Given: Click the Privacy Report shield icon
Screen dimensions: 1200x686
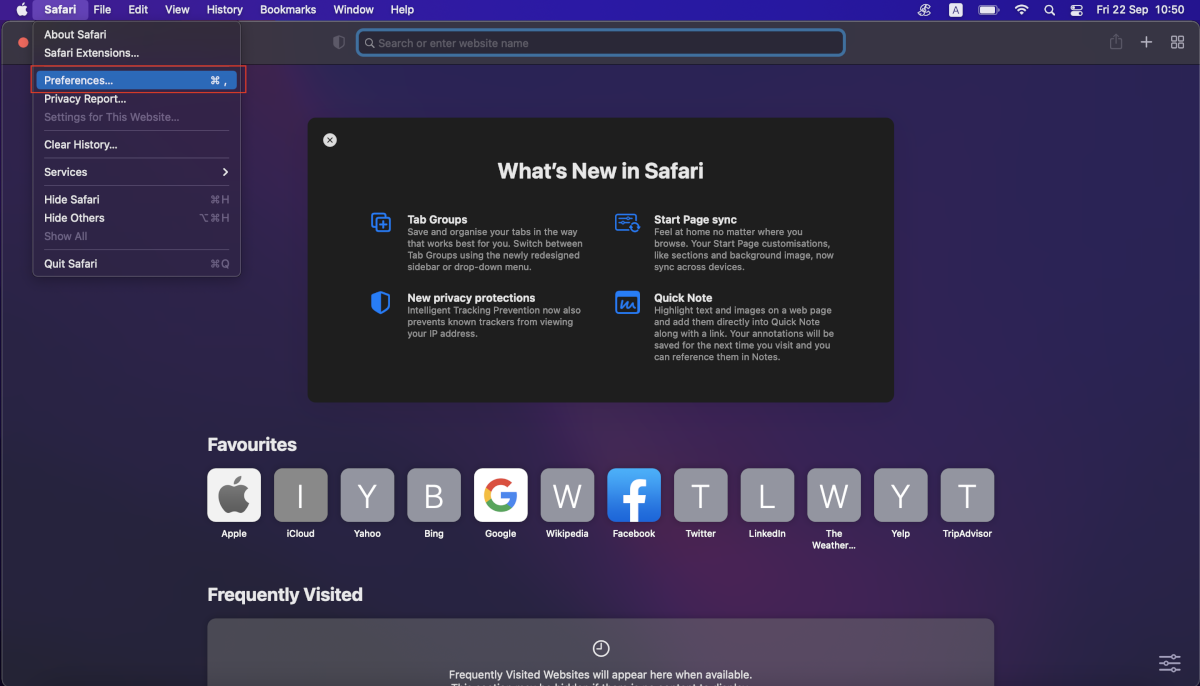Looking at the screenshot, I should [x=339, y=43].
